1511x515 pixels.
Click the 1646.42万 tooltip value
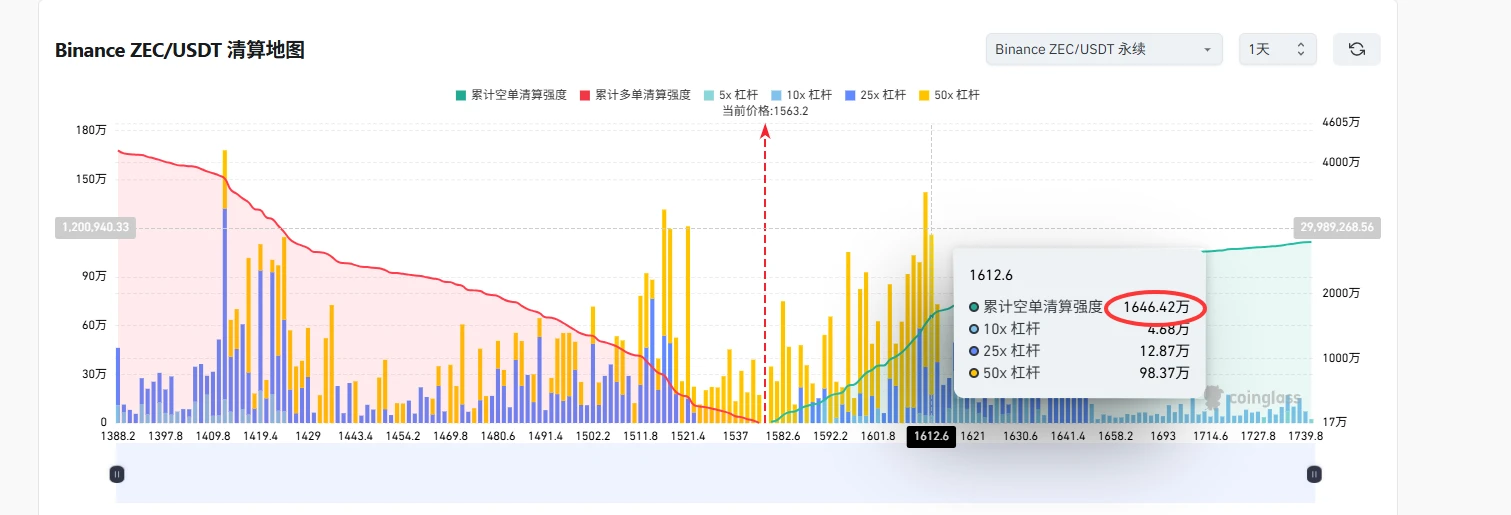1156,307
